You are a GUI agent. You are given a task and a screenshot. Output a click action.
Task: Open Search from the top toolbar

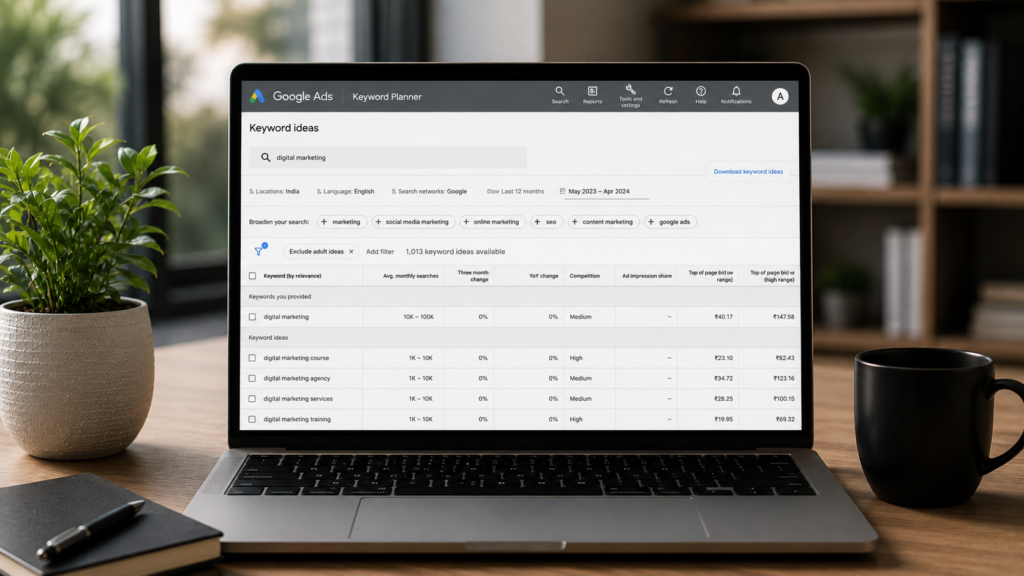pyautogui.click(x=560, y=95)
